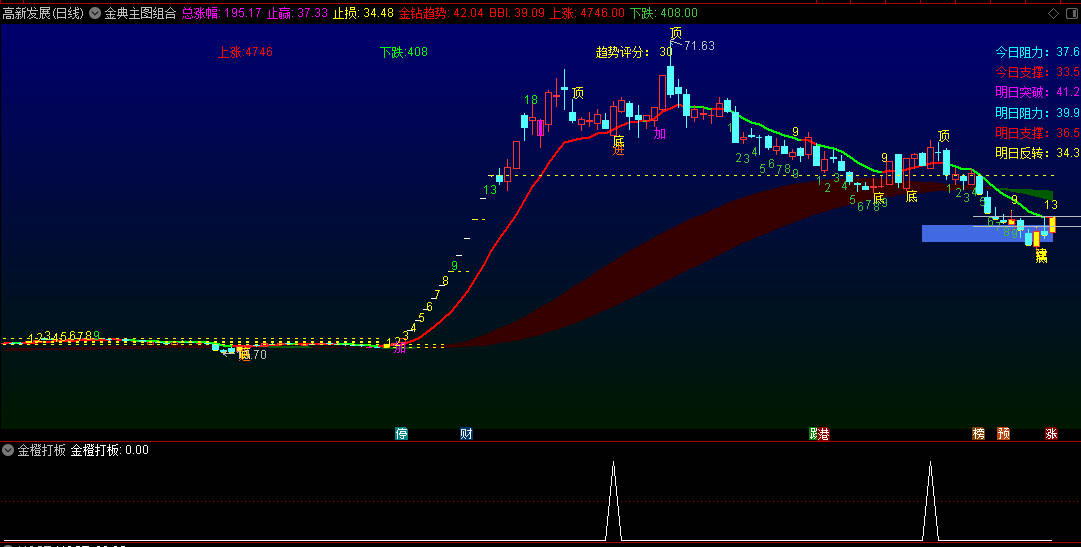Image resolution: width=1081 pixels, height=547 pixels.
Task: Click the 止赢: 37.33 readout
Action: coord(297,13)
